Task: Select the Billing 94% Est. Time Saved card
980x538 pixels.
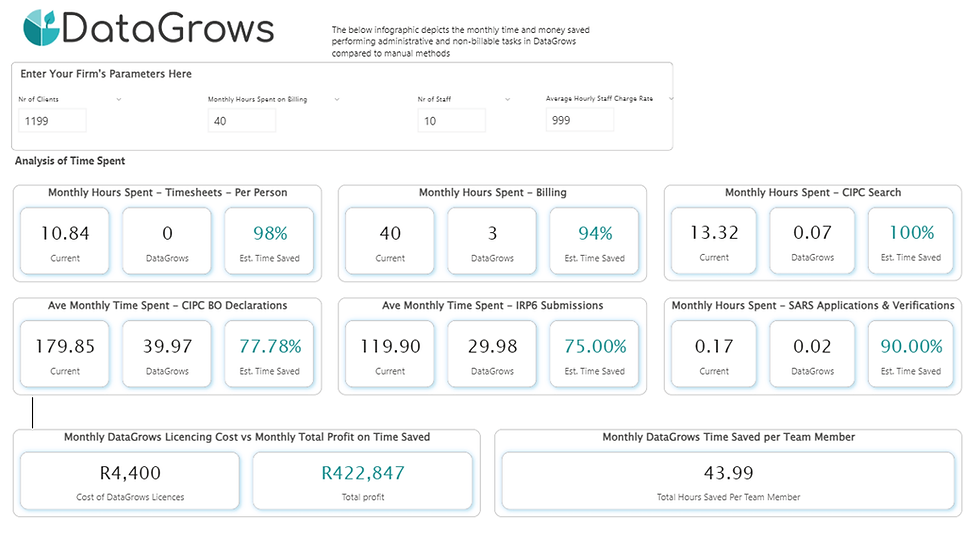Action: pos(594,241)
